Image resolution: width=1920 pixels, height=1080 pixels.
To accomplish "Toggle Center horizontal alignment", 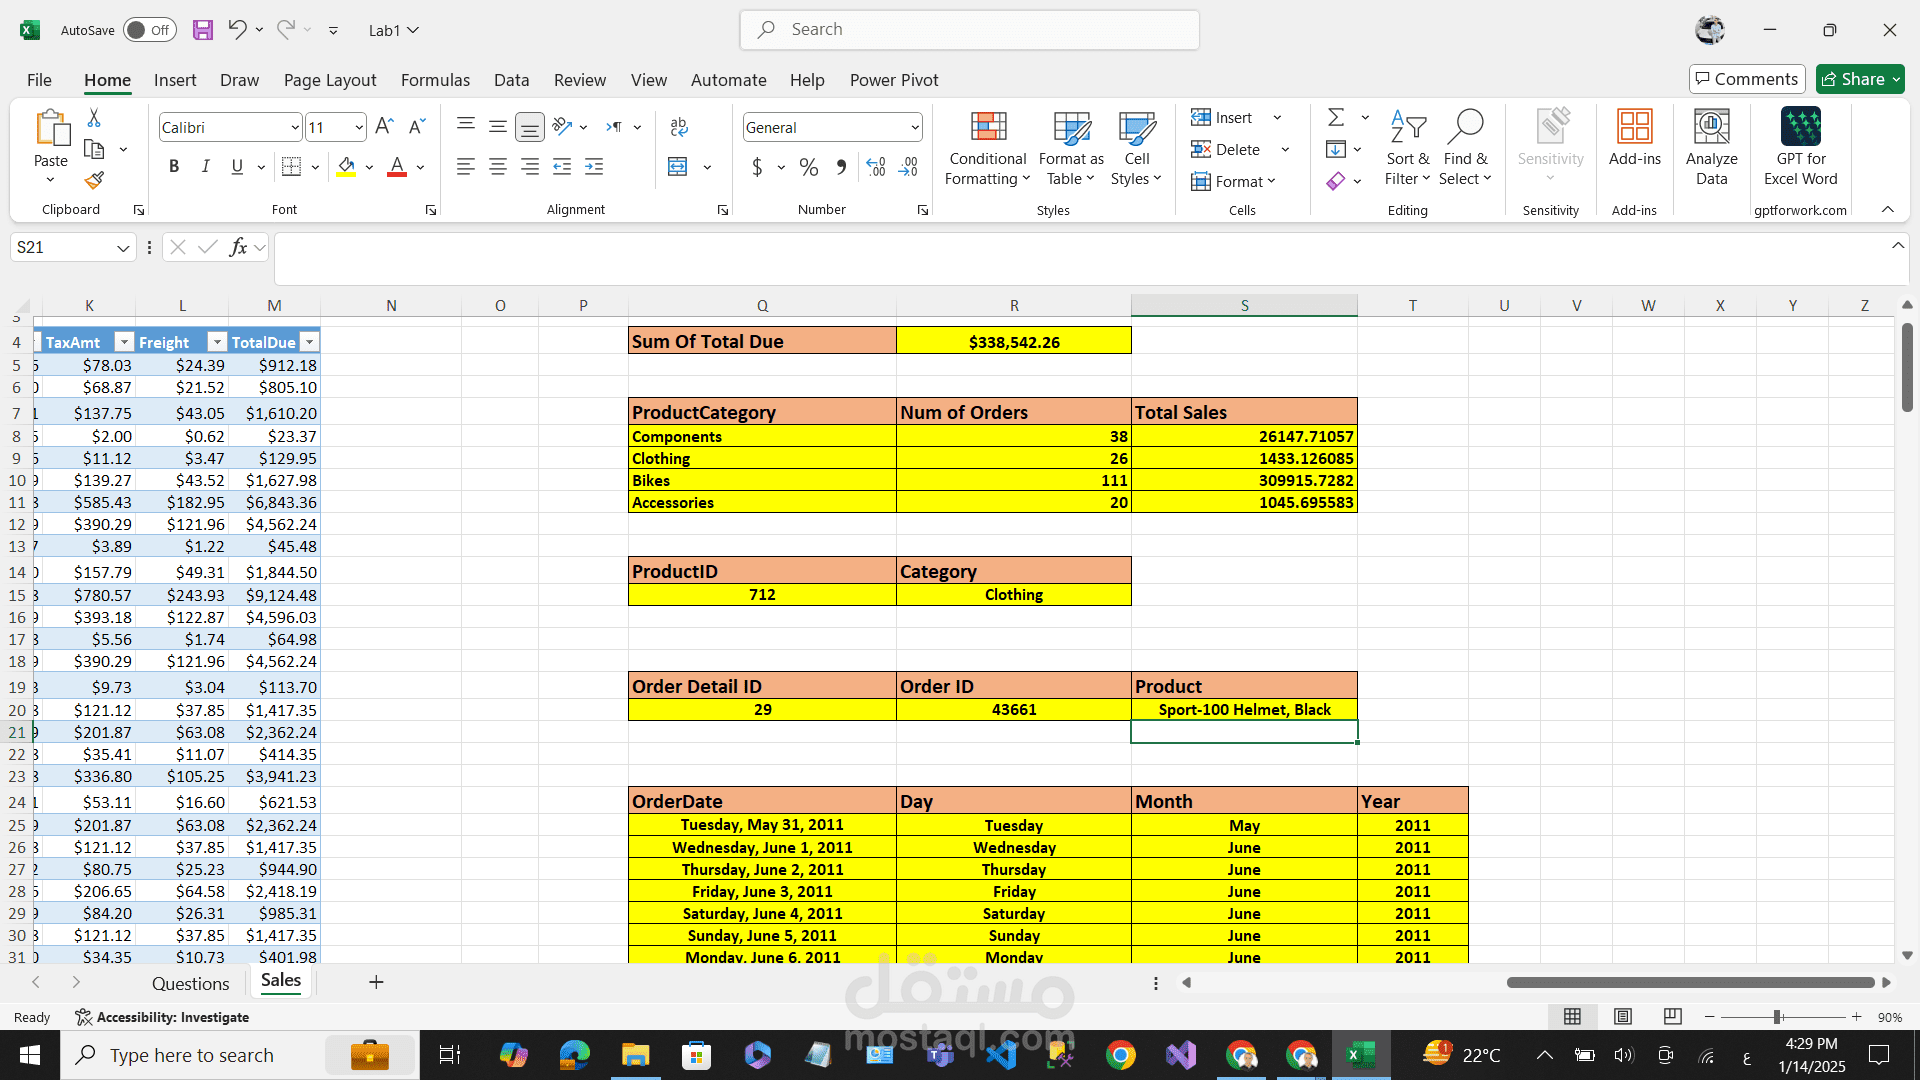I will tap(498, 167).
